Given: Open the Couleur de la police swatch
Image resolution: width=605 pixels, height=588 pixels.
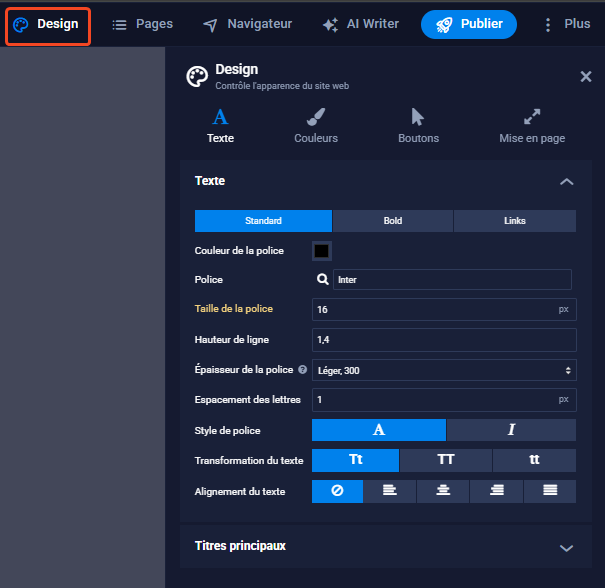Looking at the screenshot, I should (322, 250).
